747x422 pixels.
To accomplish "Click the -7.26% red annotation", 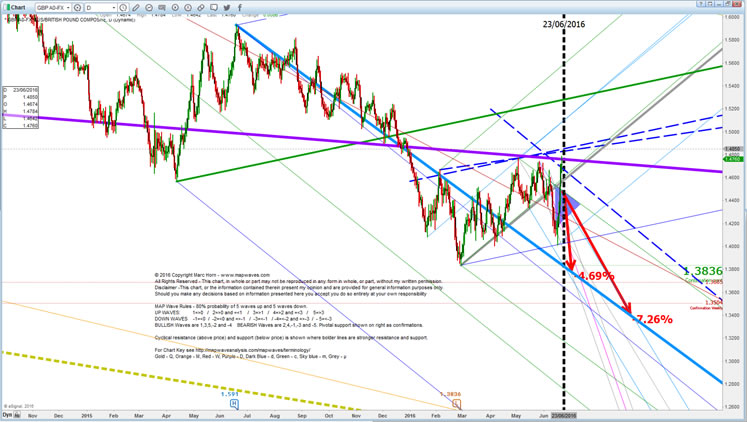I will pyautogui.click(x=653, y=319).
